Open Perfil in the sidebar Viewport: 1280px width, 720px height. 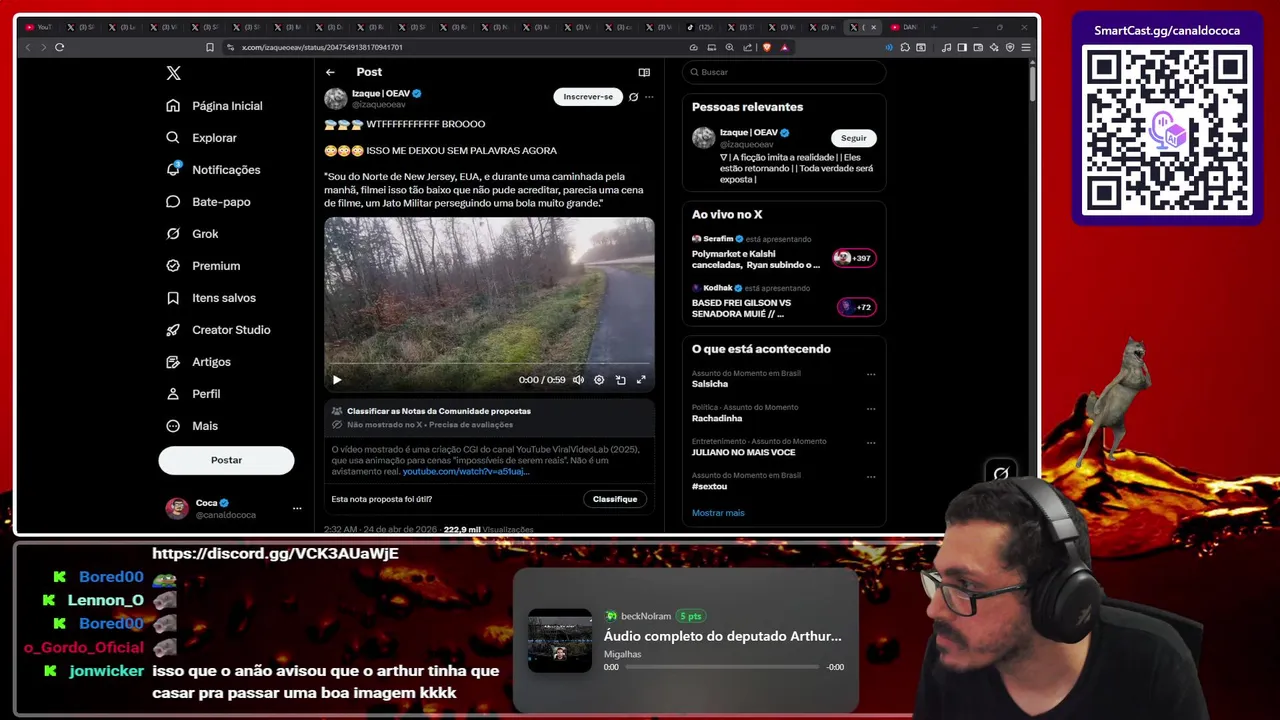tap(193, 394)
